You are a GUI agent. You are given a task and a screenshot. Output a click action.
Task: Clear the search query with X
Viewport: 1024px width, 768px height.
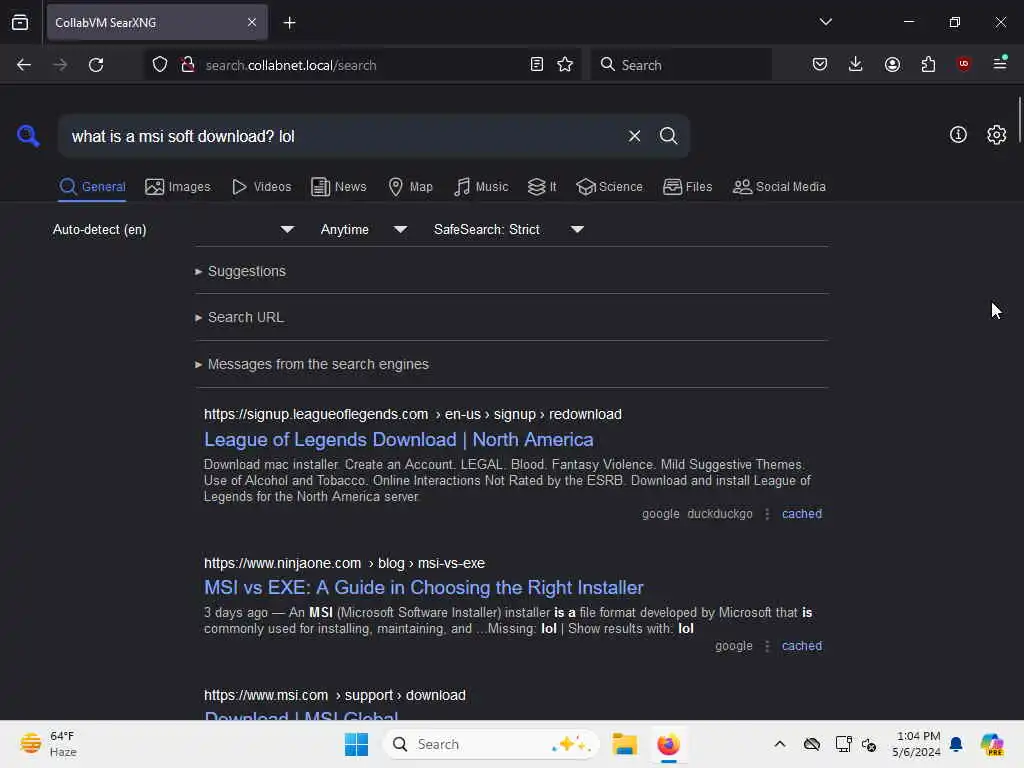(x=634, y=136)
